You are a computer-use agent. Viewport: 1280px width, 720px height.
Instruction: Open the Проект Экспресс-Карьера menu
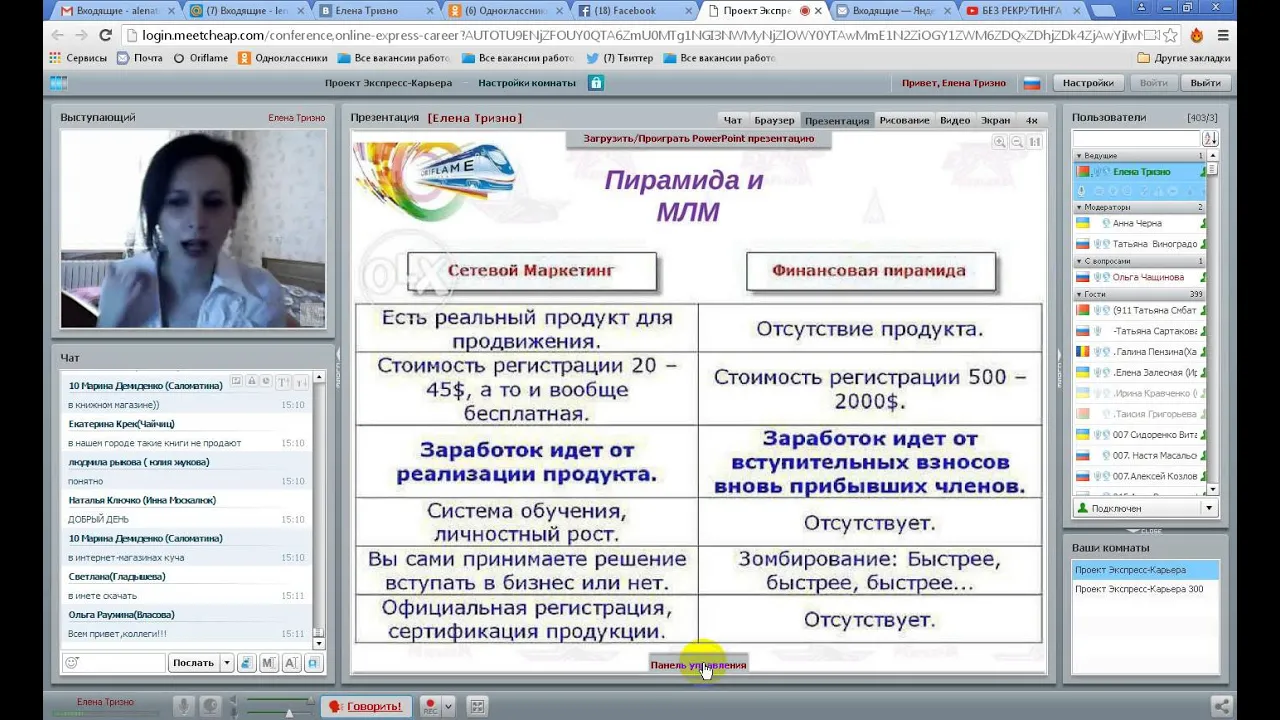pos(388,83)
